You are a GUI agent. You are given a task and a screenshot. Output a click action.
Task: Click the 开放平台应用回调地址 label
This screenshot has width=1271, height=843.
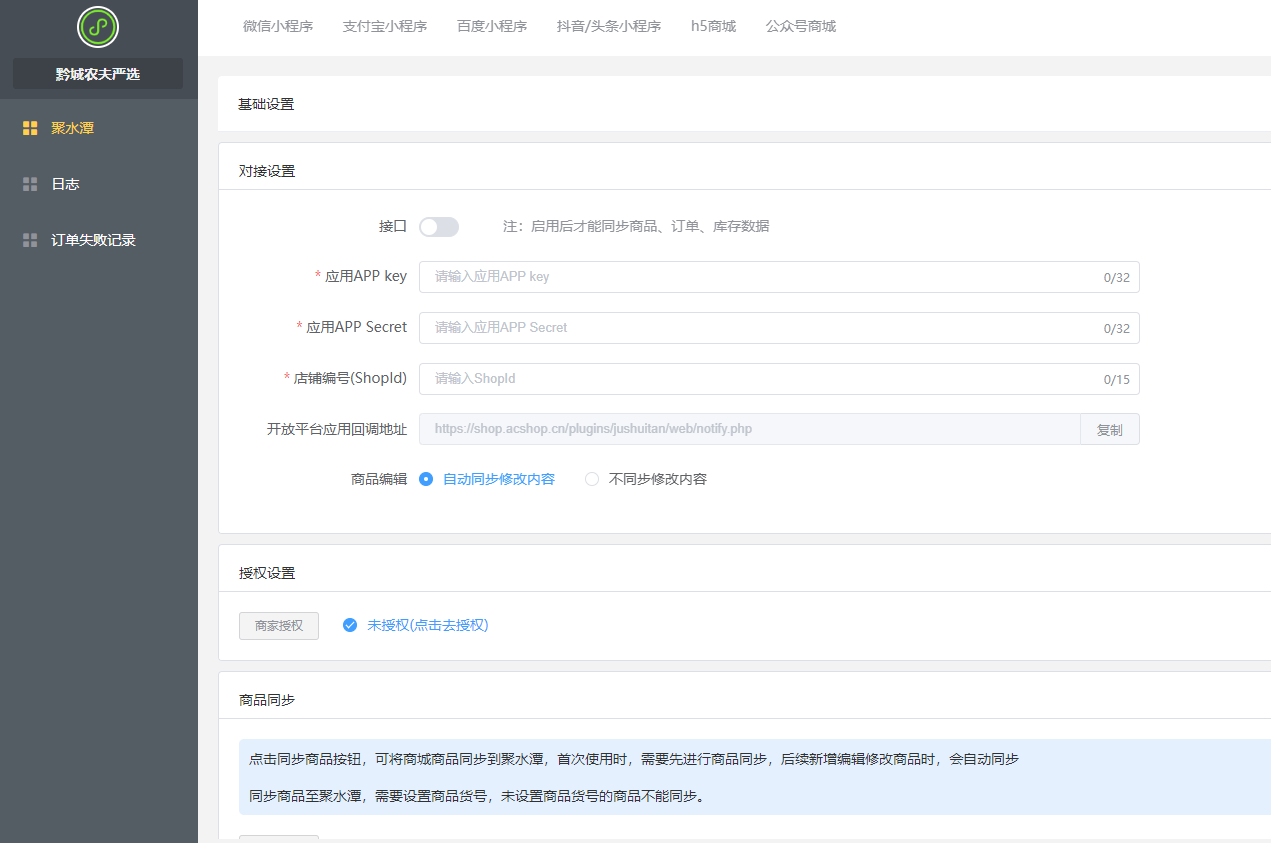point(337,429)
